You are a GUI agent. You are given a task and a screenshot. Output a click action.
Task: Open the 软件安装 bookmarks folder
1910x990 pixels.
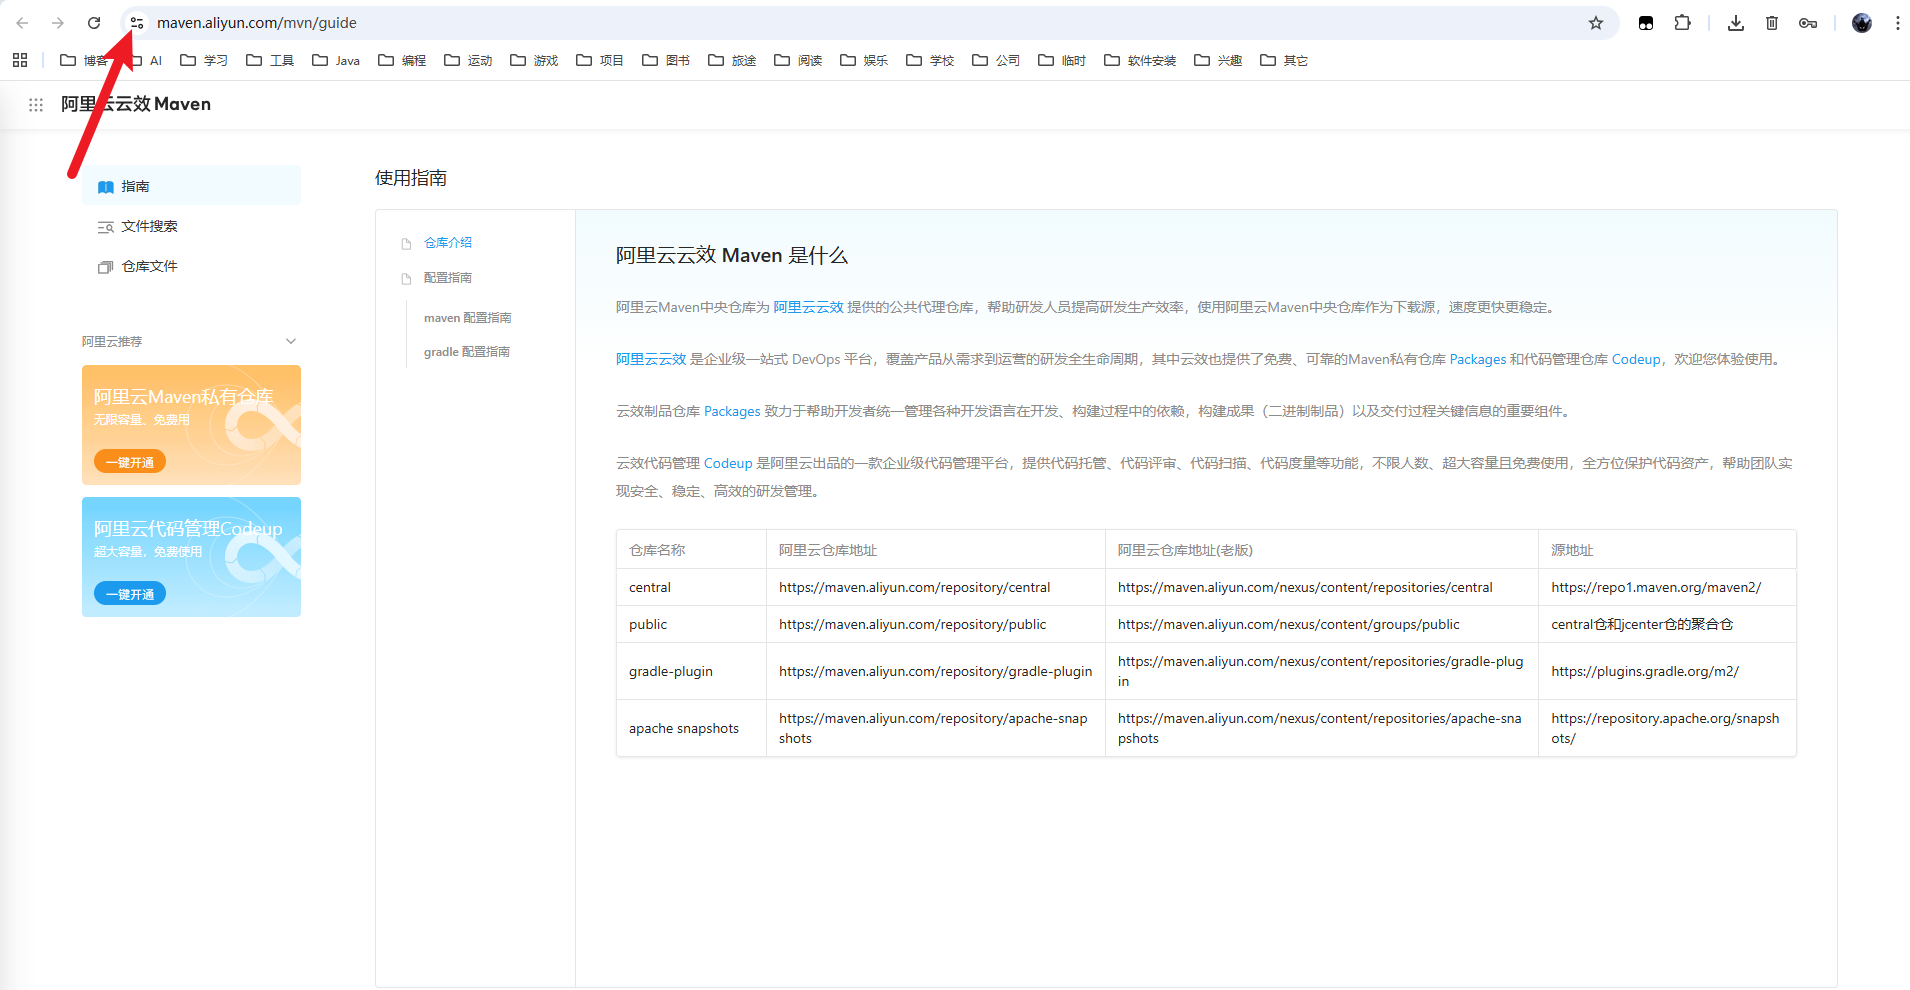(1140, 60)
